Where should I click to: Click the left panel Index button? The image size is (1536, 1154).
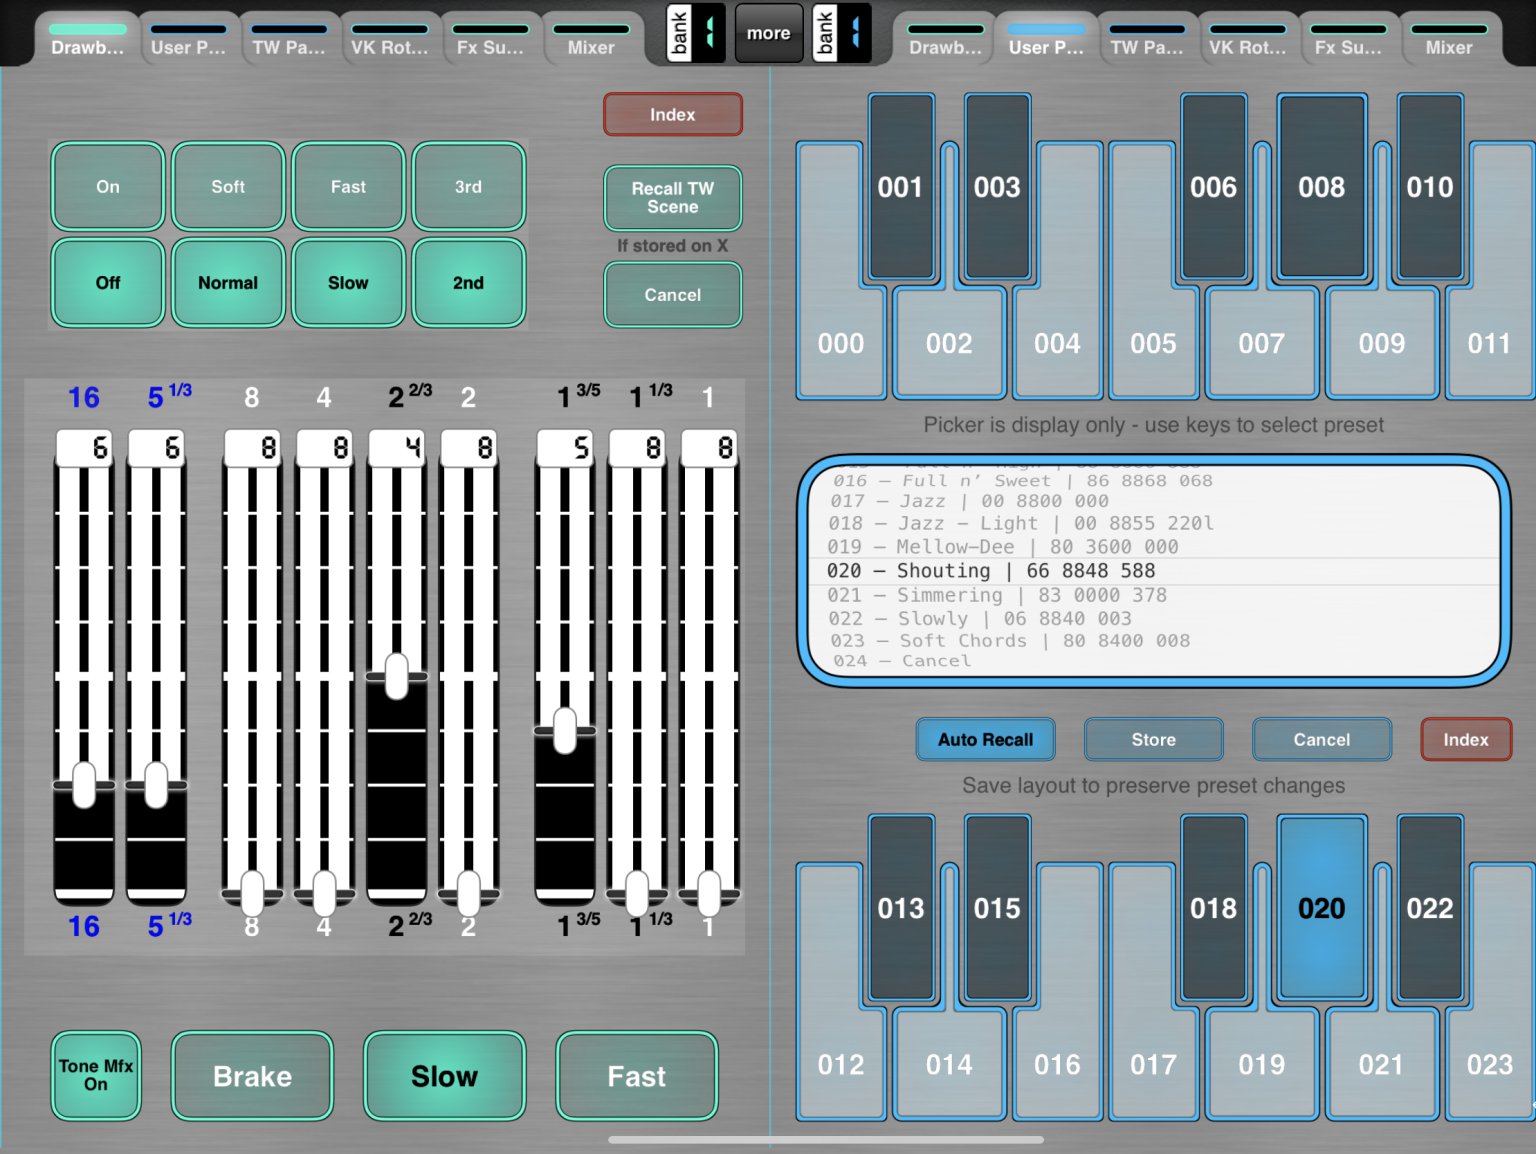(673, 115)
